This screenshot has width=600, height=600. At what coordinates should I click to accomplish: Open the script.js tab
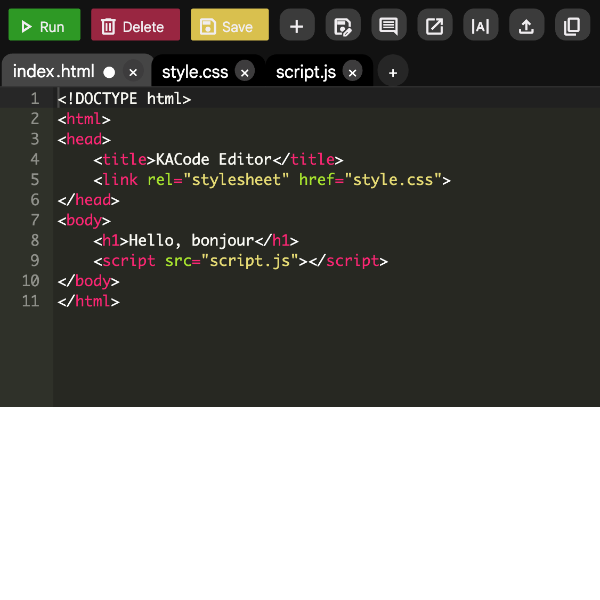tap(305, 72)
